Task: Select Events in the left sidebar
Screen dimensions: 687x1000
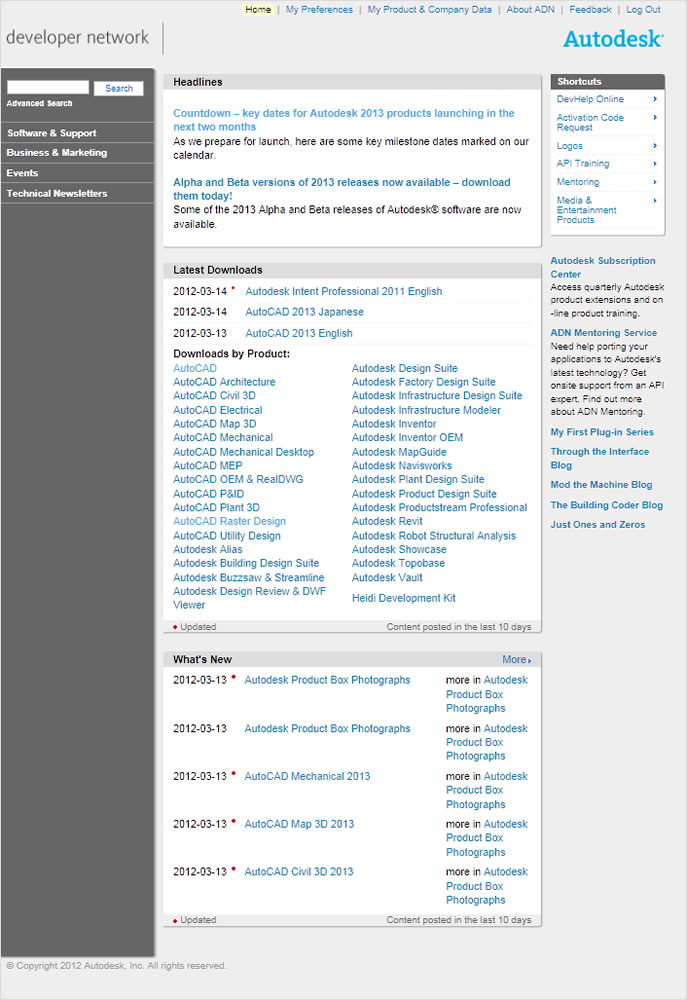Action: 23,173
